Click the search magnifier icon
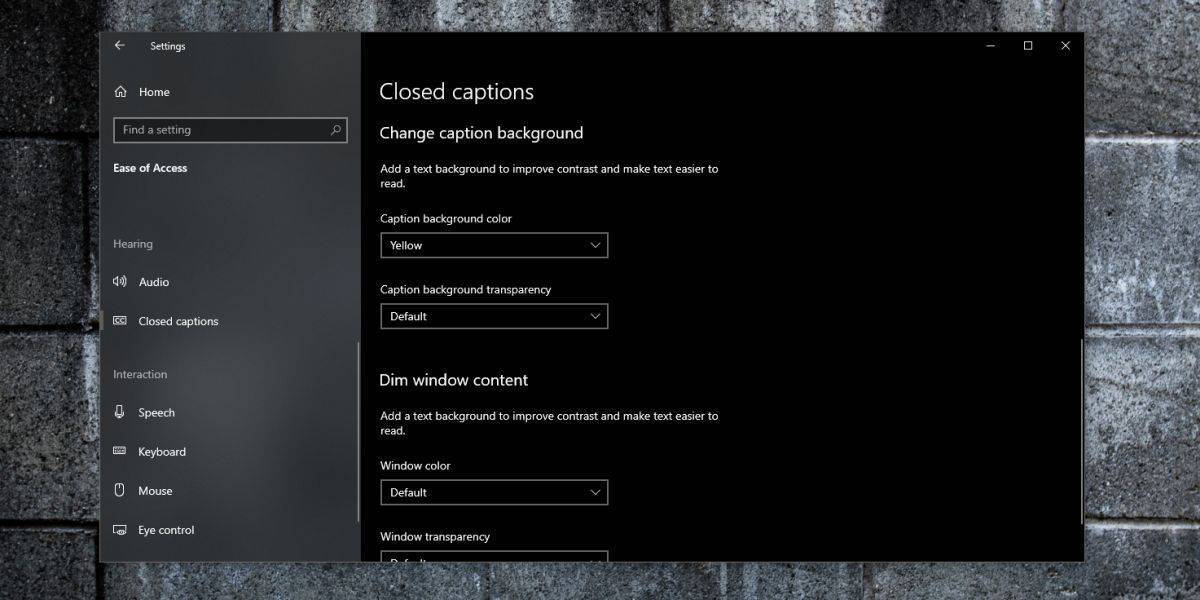The width and height of the screenshot is (1200, 600). pos(336,130)
